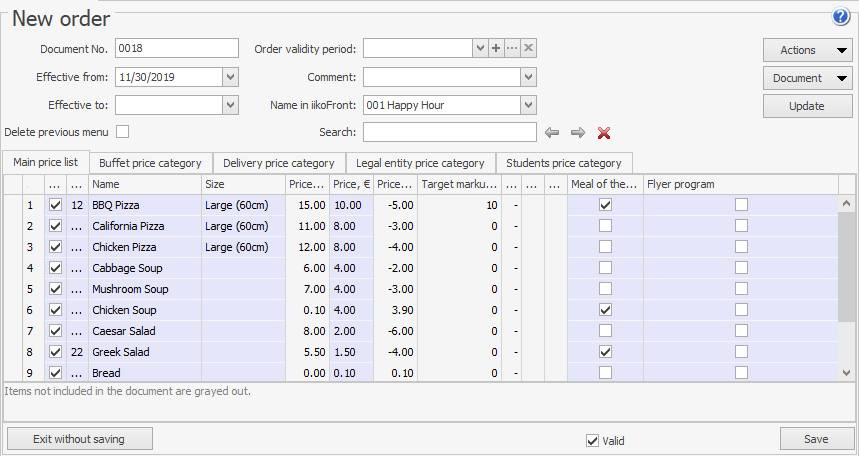Viewport: 859px width, 456px height.
Task: Click the plus icon next to Order validity period
Action: click(x=495, y=48)
